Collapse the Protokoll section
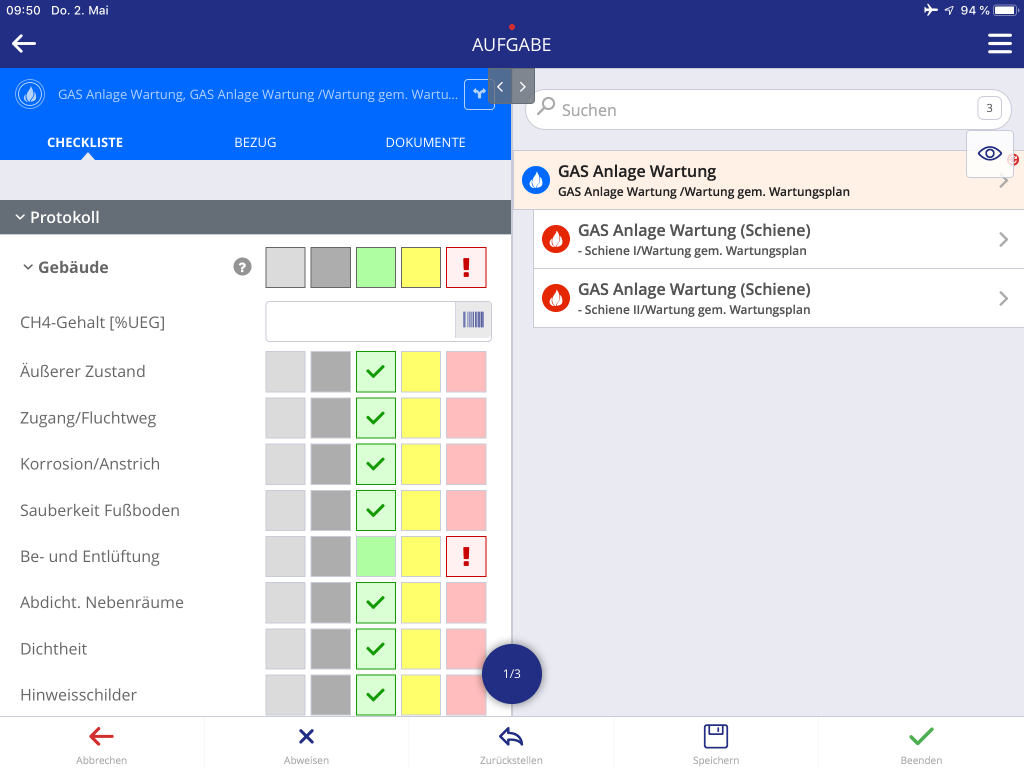 [x=20, y=217]
